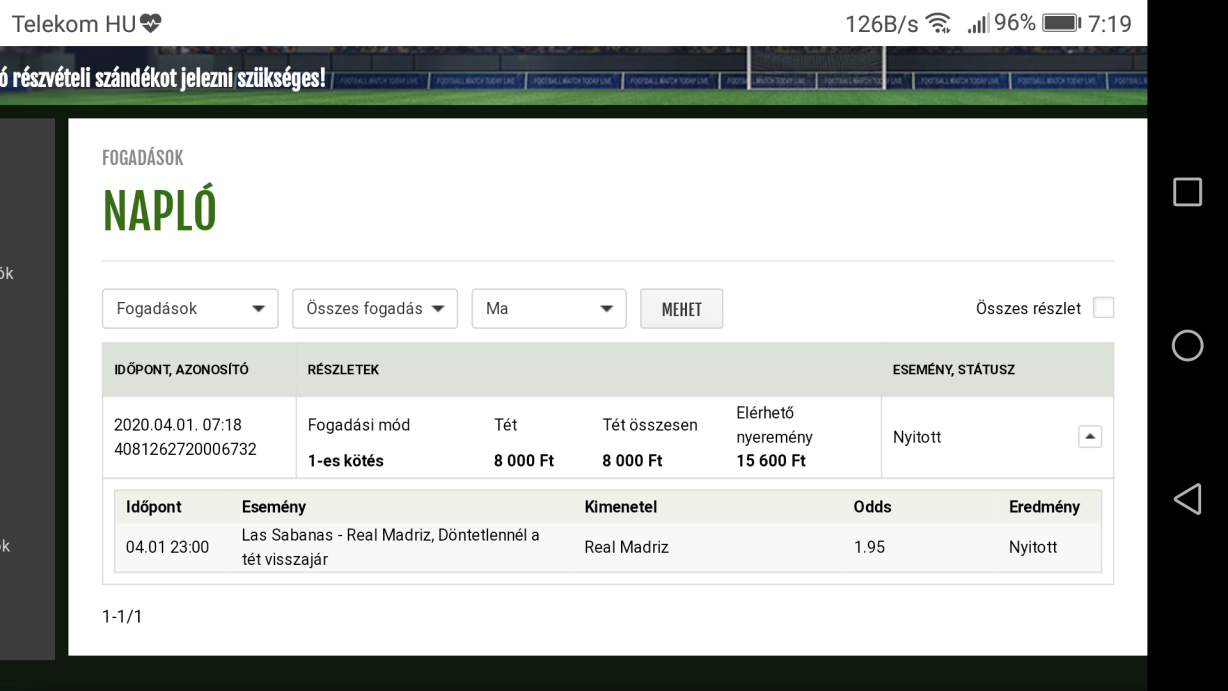Tap the Android recent apps square button

[1187, 193]
